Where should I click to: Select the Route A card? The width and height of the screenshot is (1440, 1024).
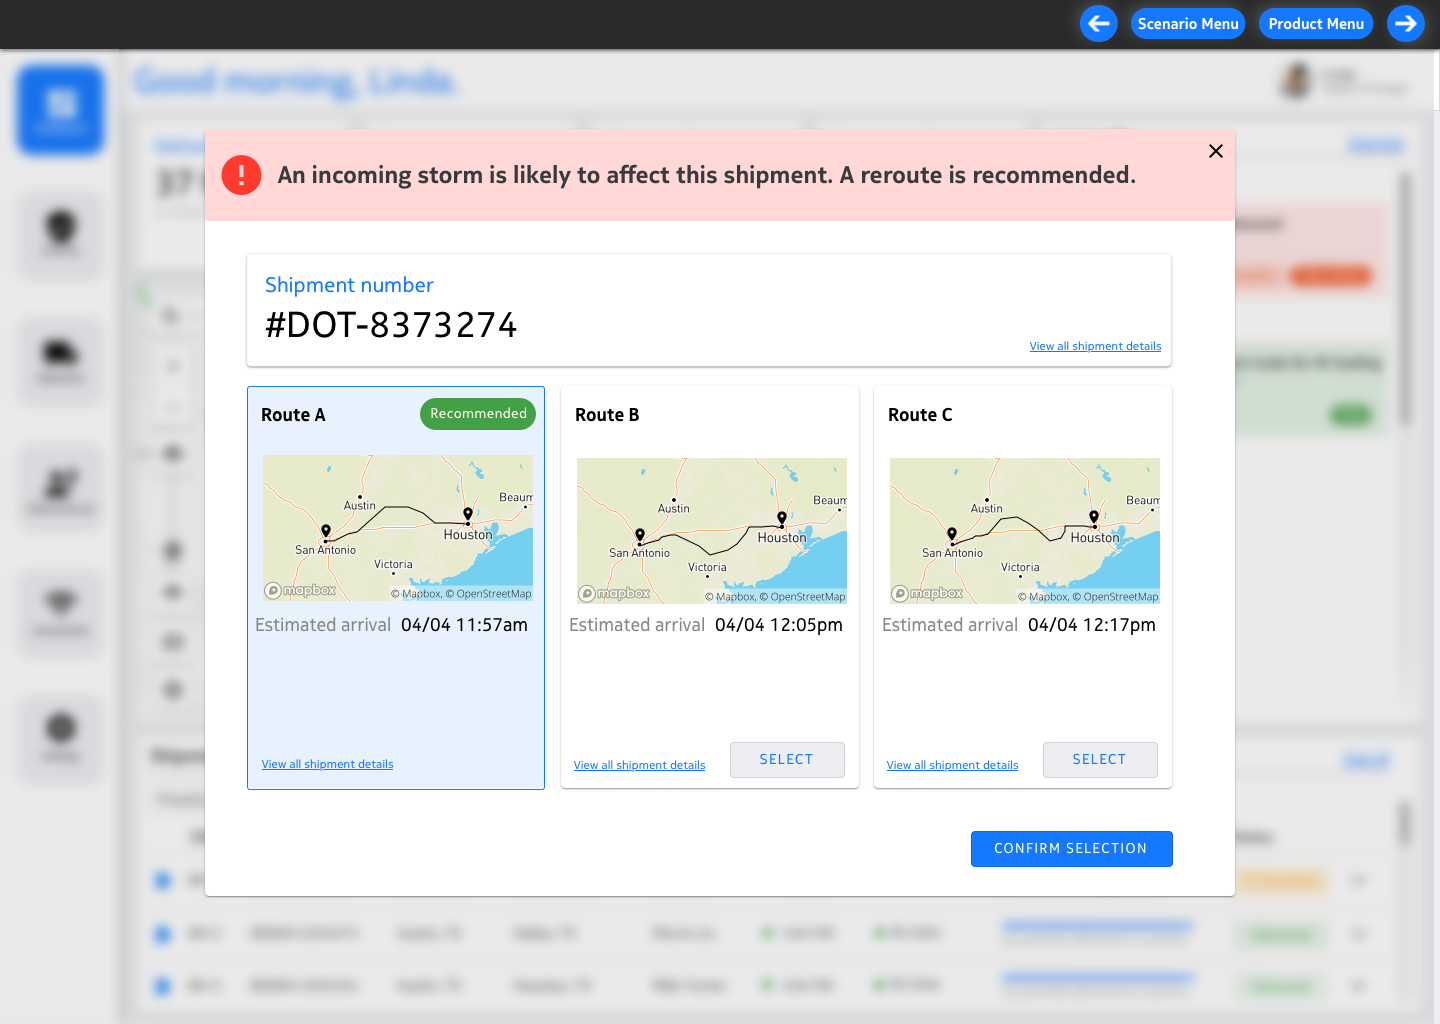click(396, 588)
